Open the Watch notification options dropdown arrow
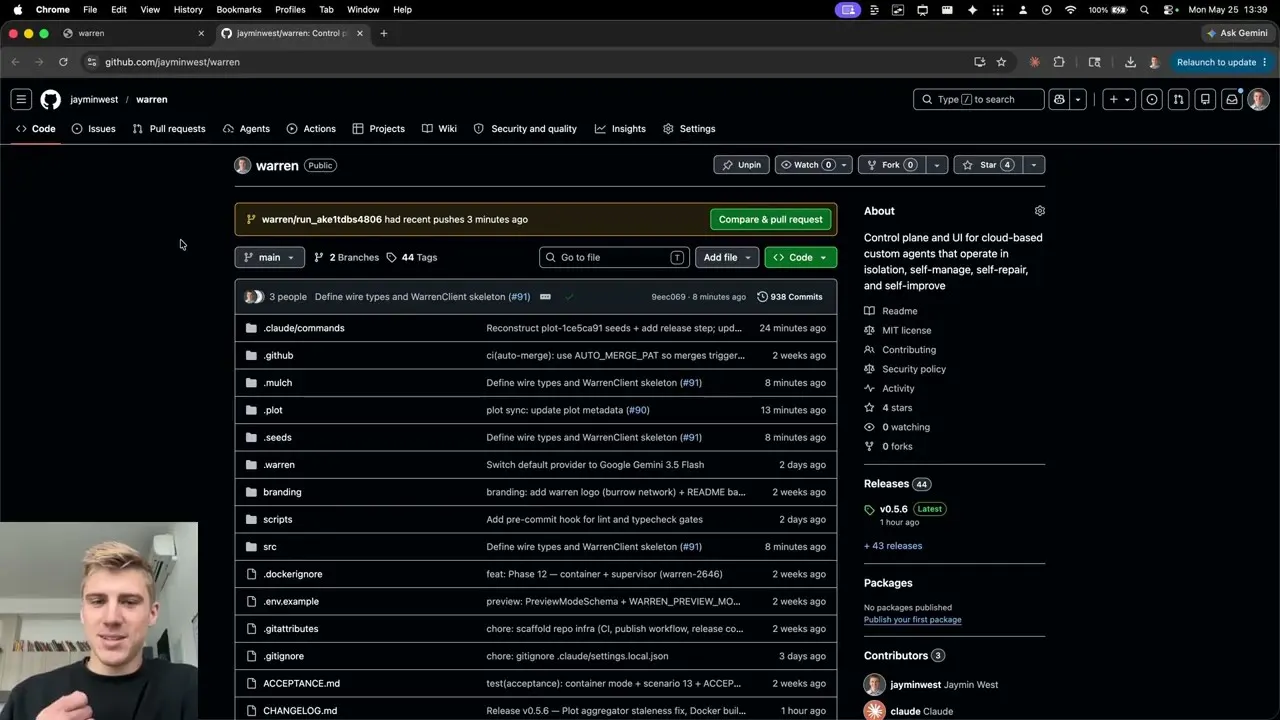This screenshot has width=1280, height=720. [x=844, y=165]
